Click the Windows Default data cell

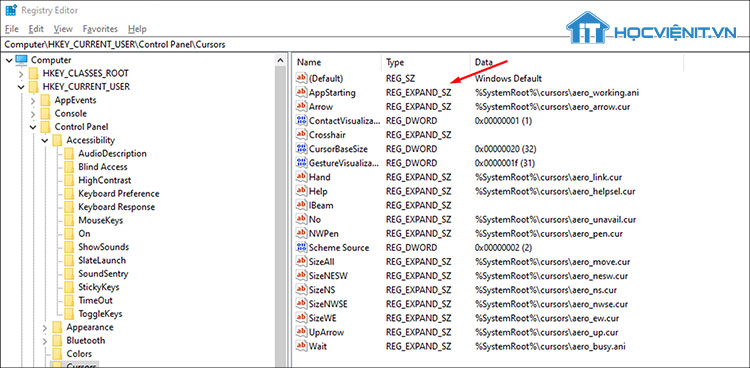[508, 78]
